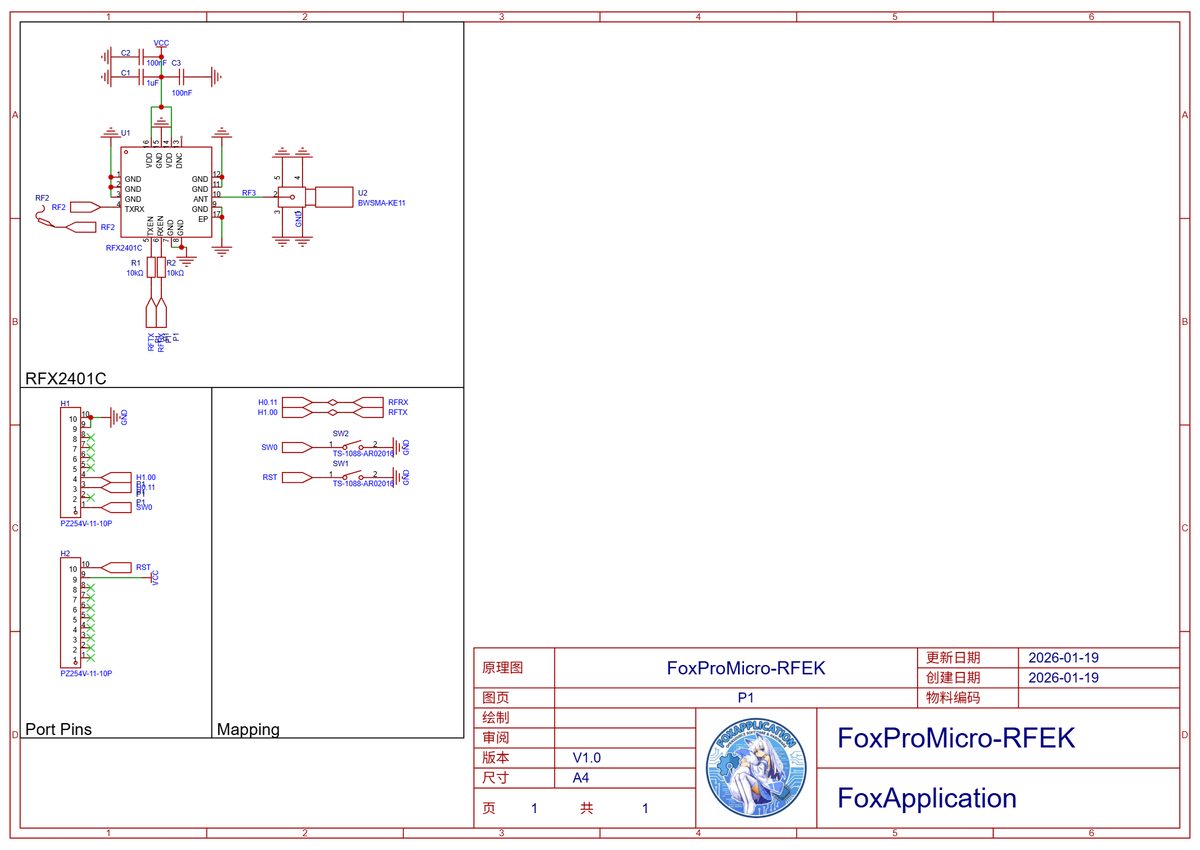1200x850 pixels.
Task: Select the H1.00 net port on header H1
Action: pos(116,477)
